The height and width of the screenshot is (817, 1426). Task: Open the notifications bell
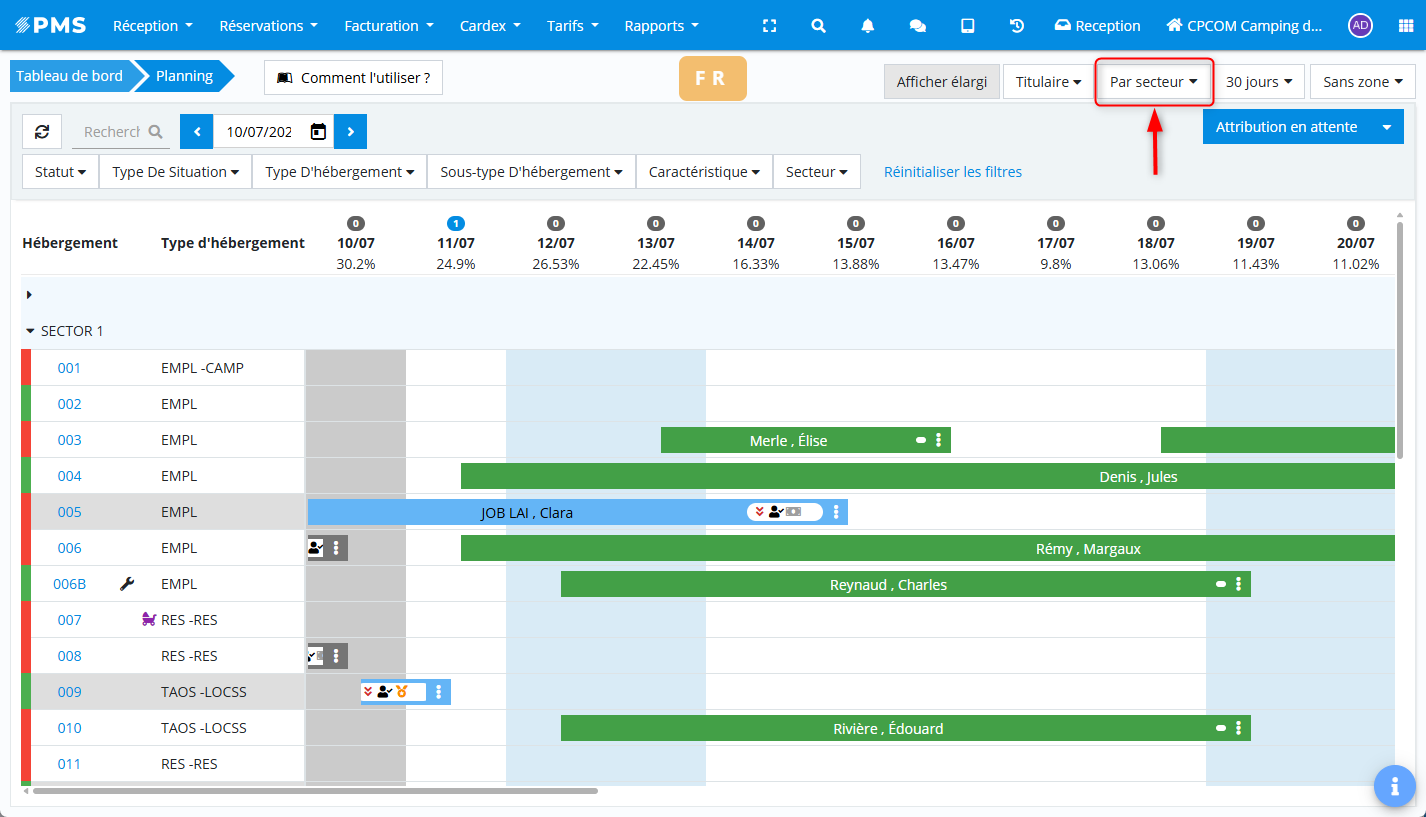[x=868, y=26]
